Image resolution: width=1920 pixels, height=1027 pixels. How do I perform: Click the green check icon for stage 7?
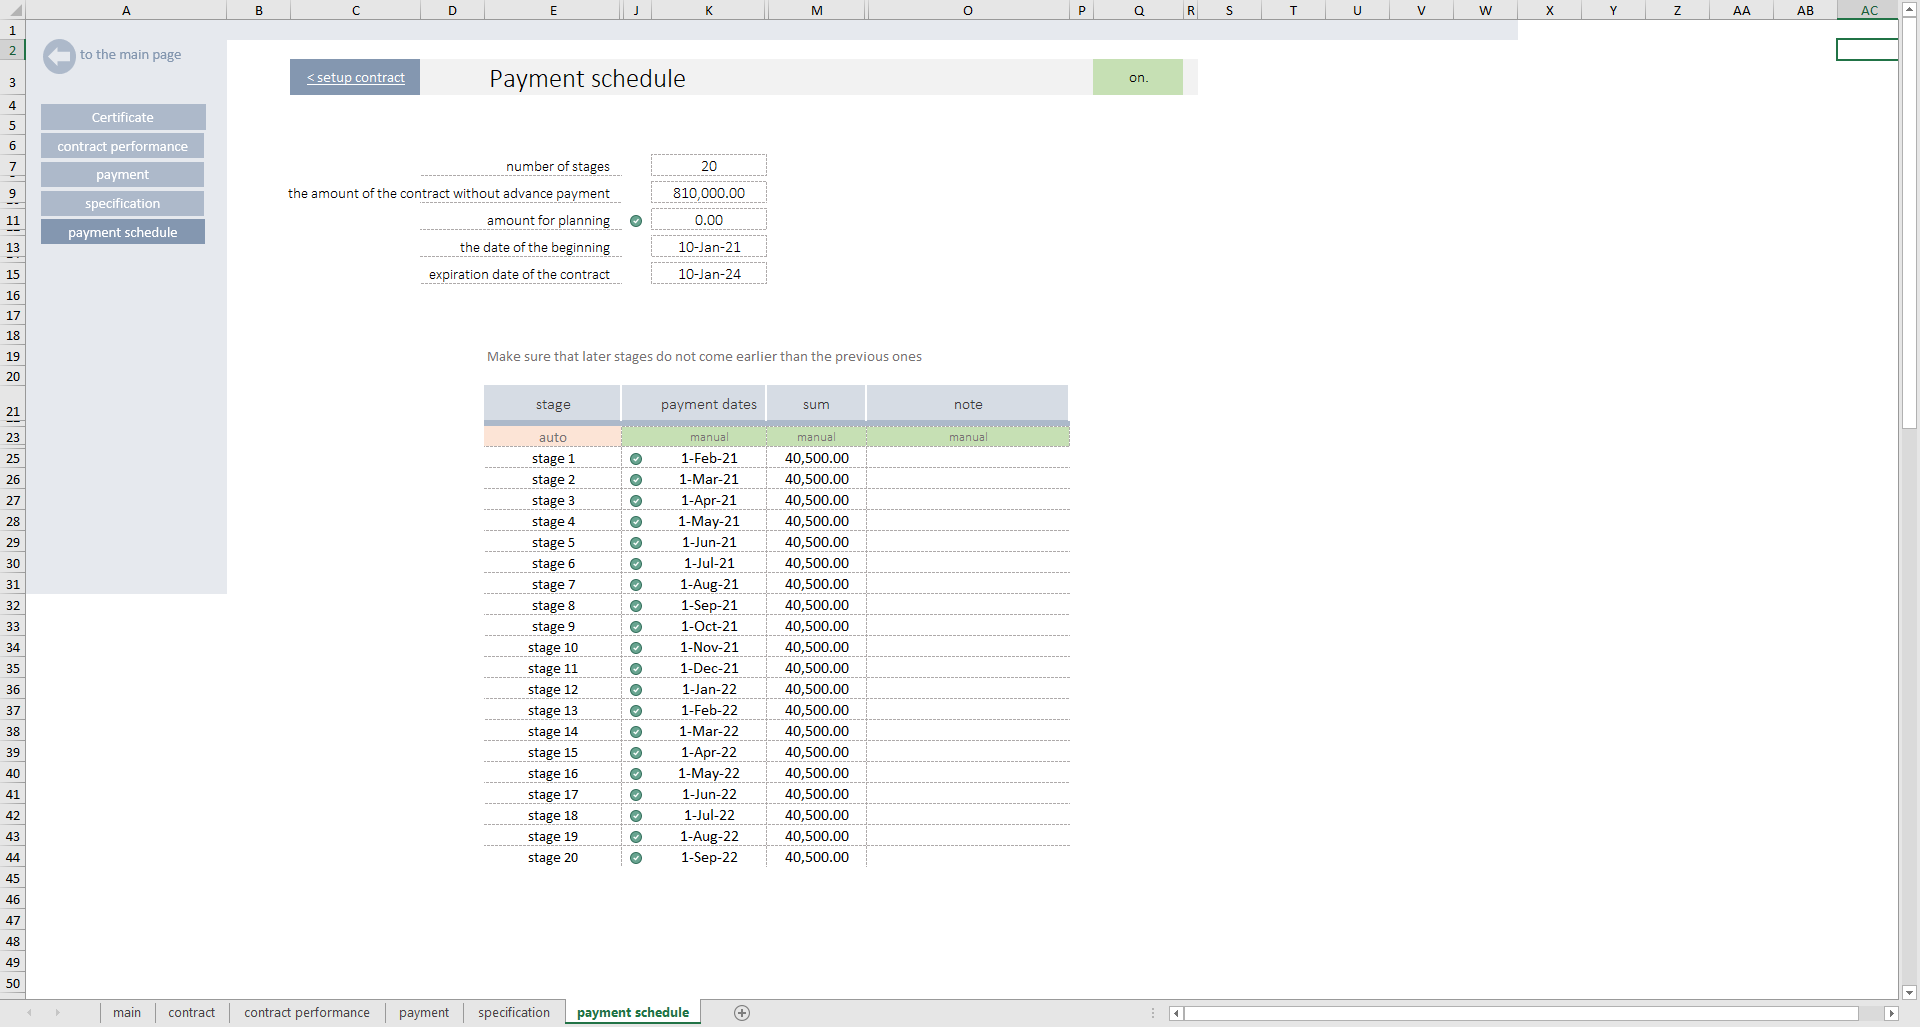(636, 585)
